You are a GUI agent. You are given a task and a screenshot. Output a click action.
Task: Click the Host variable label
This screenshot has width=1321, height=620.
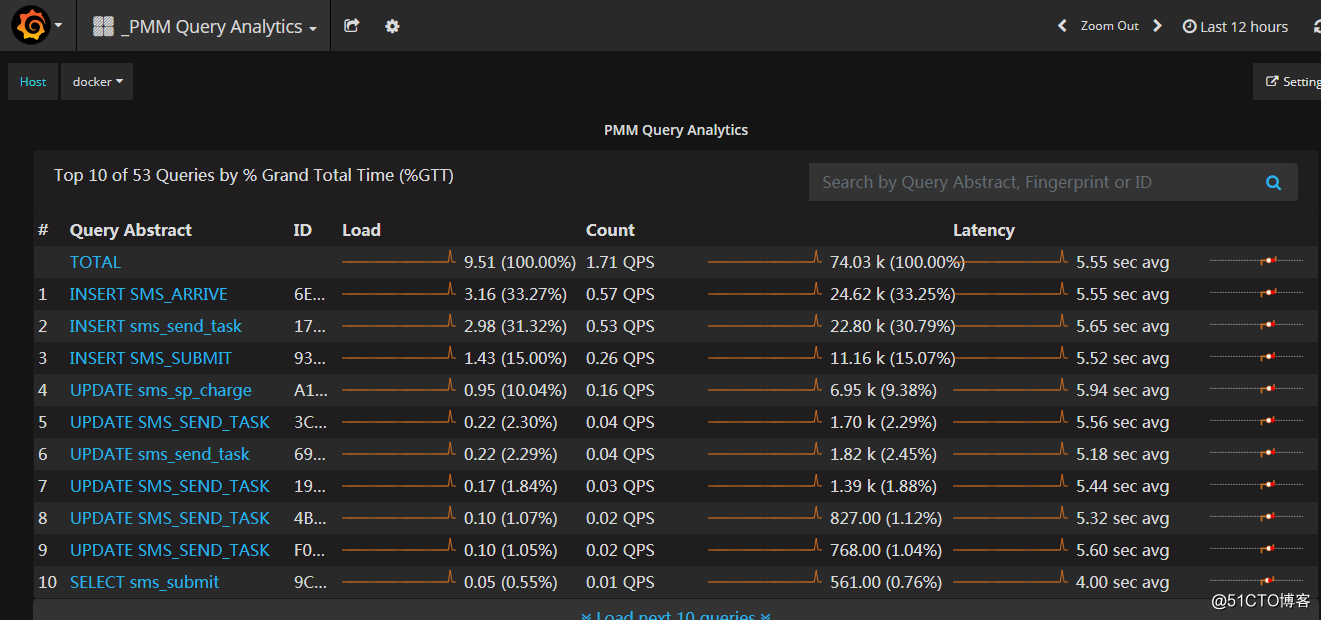33,82
